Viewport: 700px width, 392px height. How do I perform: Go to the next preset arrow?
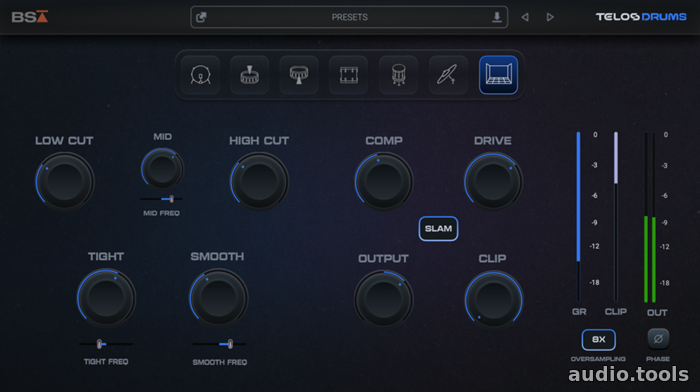point(550,17)
